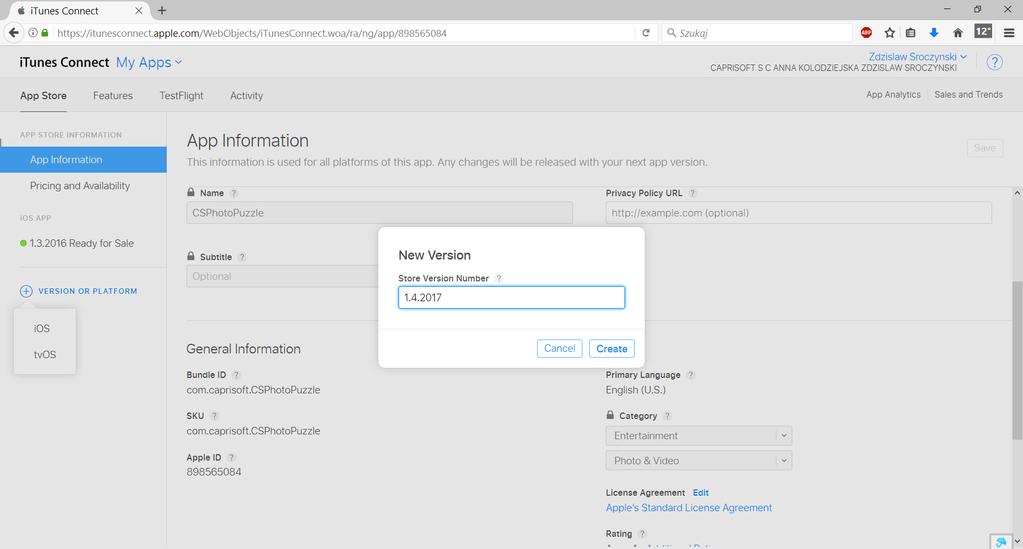
Task: Click the browser back arrow button
Action: (14, 33)
